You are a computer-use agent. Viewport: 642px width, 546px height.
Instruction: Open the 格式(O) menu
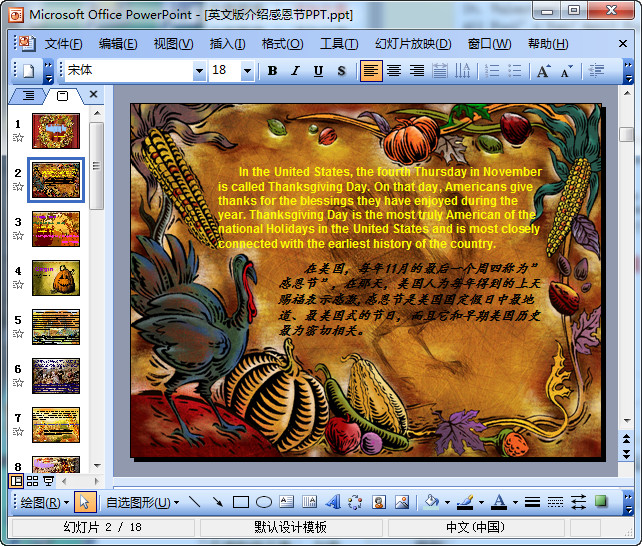[283, 44]
